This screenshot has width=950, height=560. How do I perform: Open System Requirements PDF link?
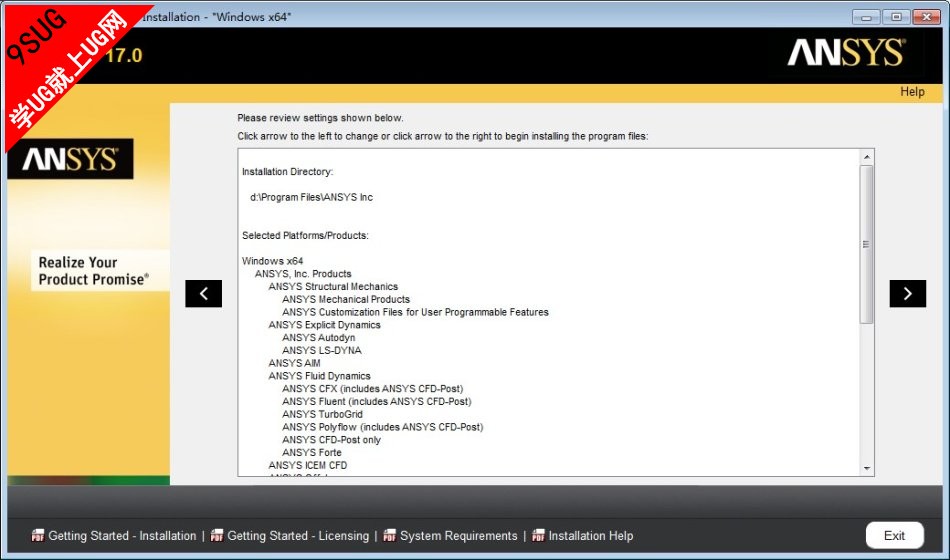(459, 536)
